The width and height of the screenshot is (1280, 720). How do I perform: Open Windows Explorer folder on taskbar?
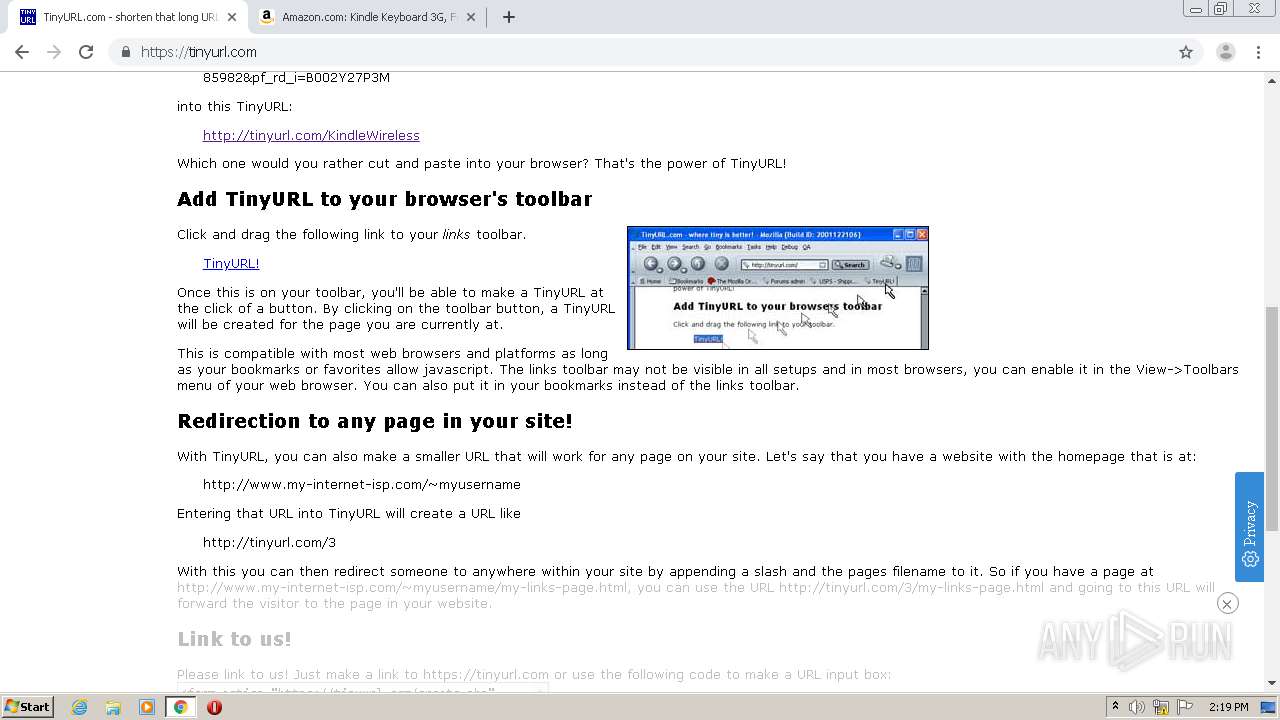click(113, 707)
